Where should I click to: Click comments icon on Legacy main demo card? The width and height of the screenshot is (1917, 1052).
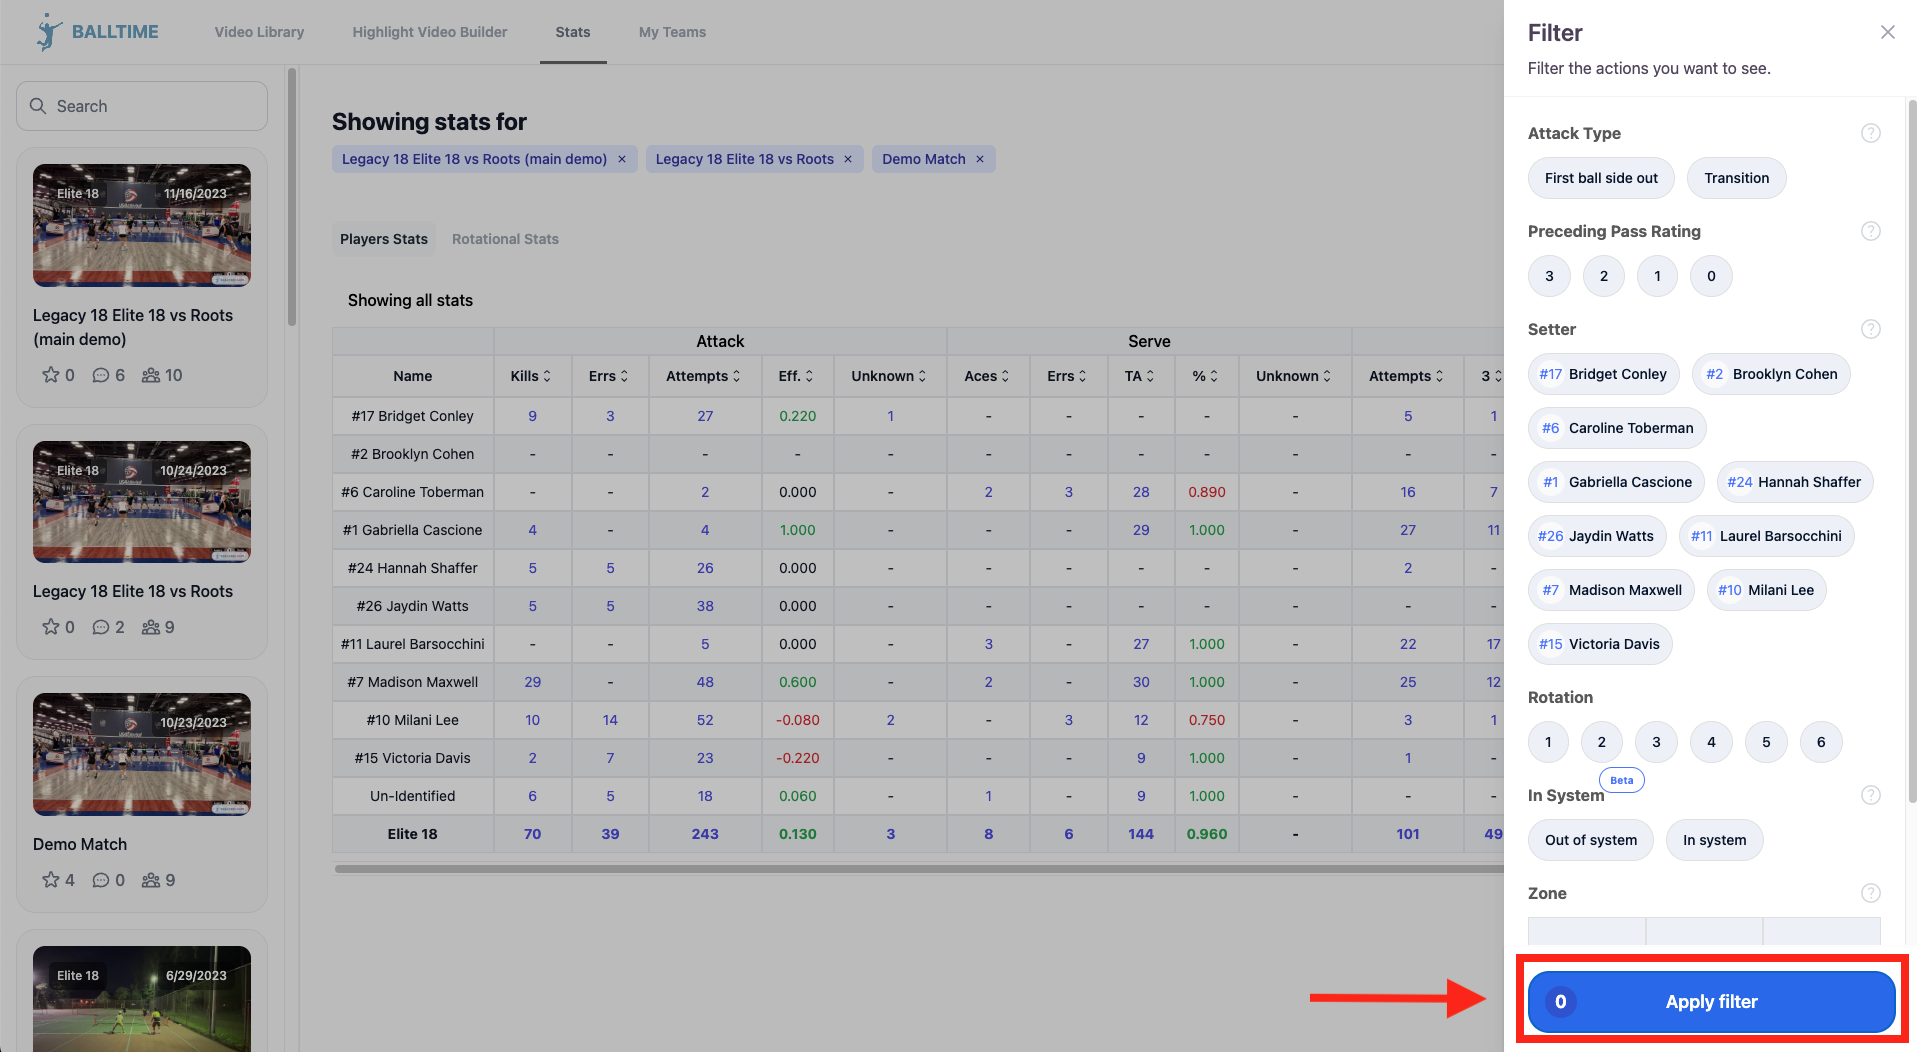tap(101, 375)
